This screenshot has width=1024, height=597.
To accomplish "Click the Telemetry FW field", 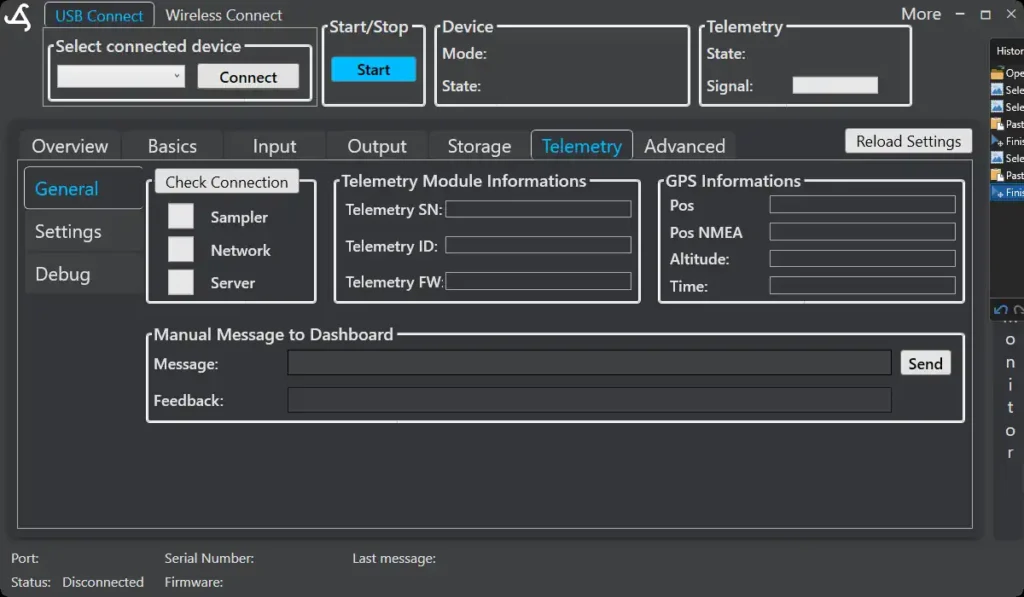I will [538, 281].
